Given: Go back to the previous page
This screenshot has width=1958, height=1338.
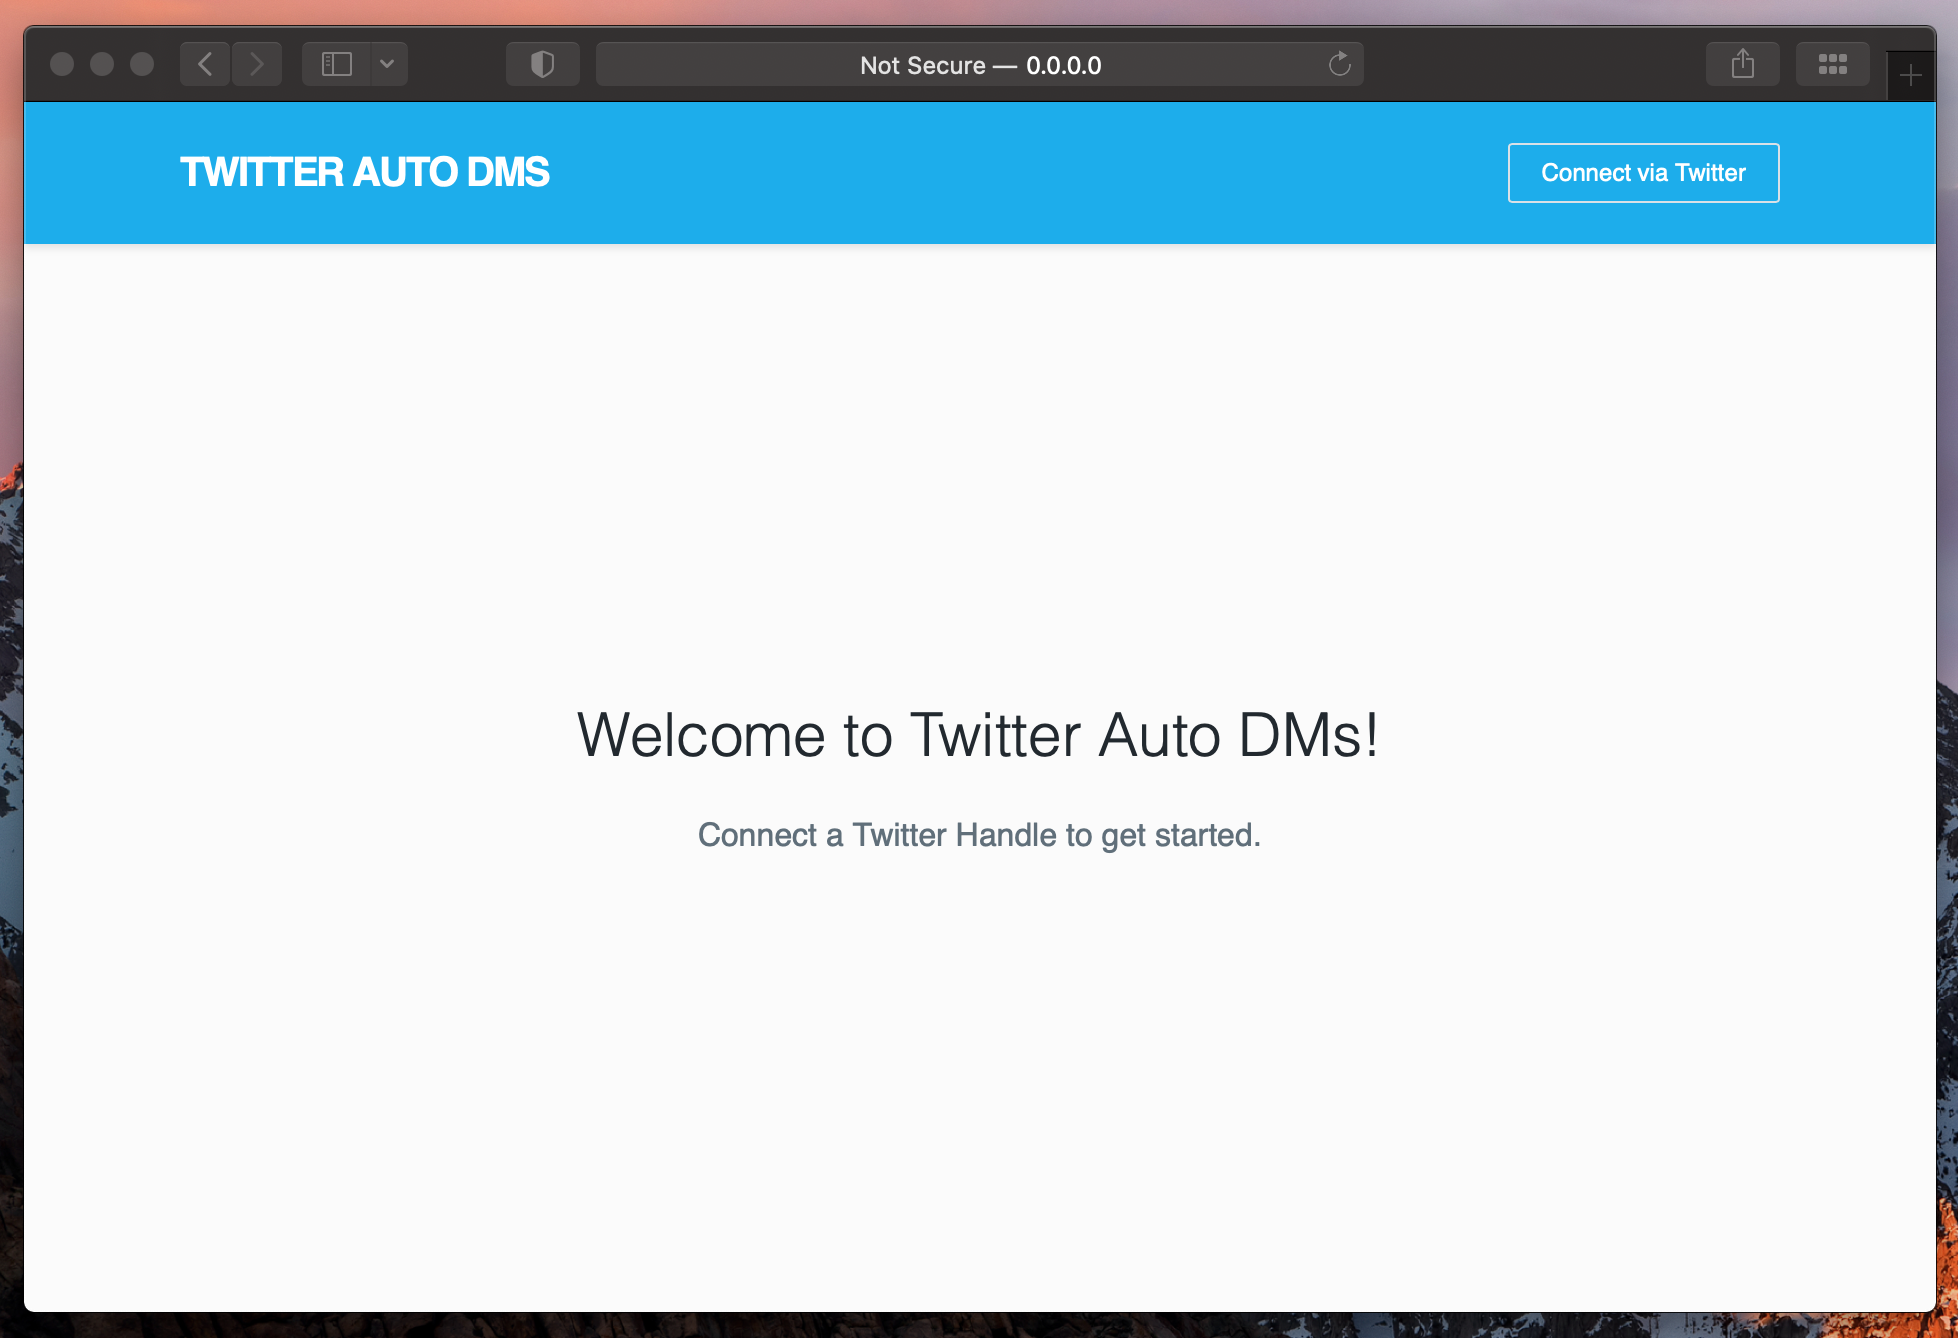Looking at the screenshot, I should click(x=206, y=65).
